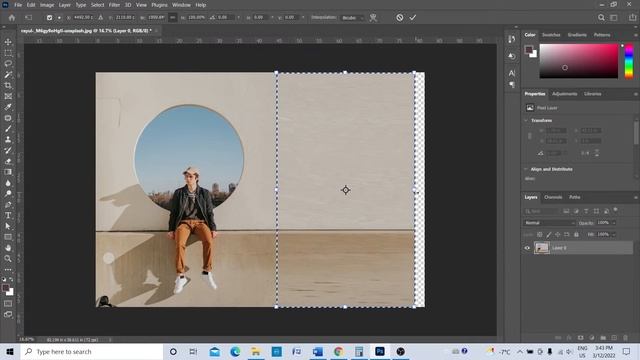Open the Opacity dropdown arrow
Viewport: 640px width, 360px height.
point(613,223)
